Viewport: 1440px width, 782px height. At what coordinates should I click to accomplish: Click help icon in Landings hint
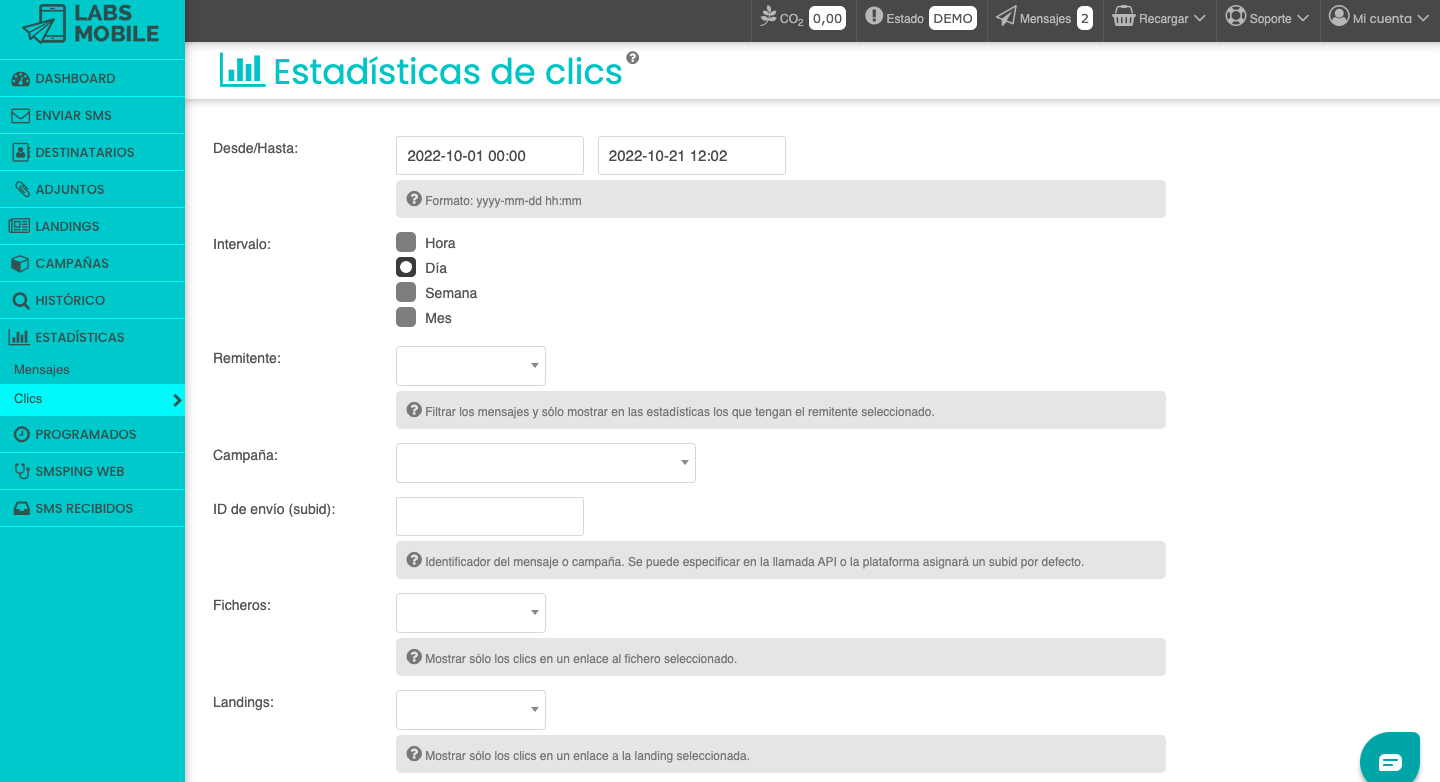coord(414,754)
